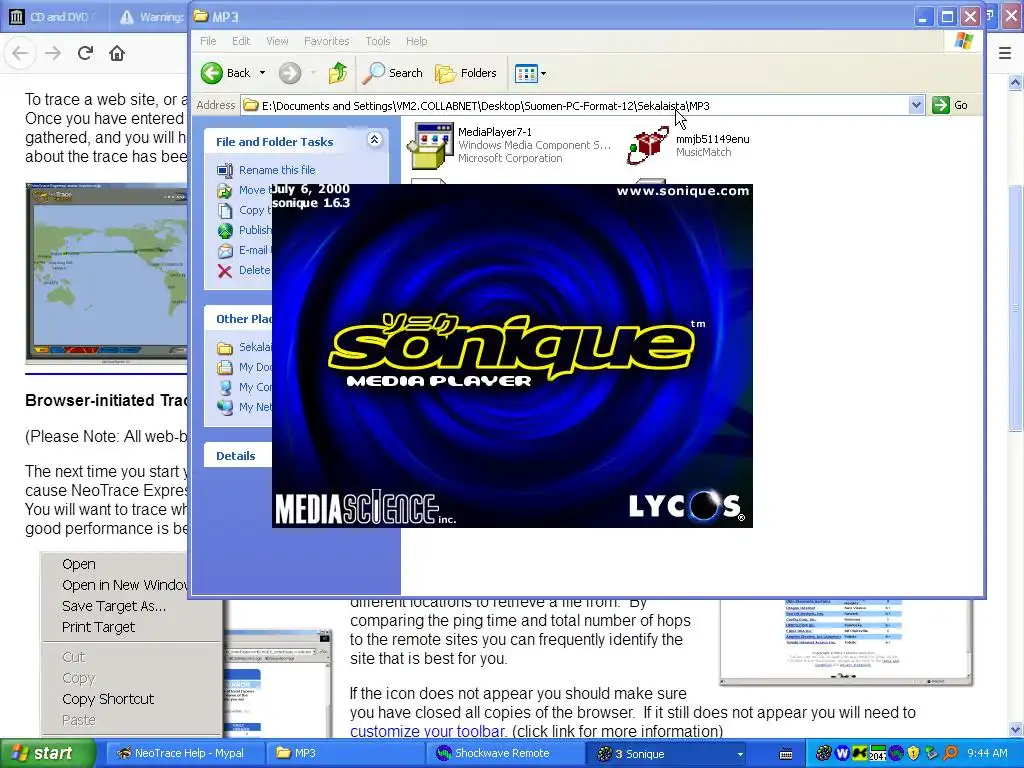Image resolution: width=1024 pixels, height=768 pixels.
Task: Click the browser page scroll up arrow
Action: click(x=1015, y=82)
